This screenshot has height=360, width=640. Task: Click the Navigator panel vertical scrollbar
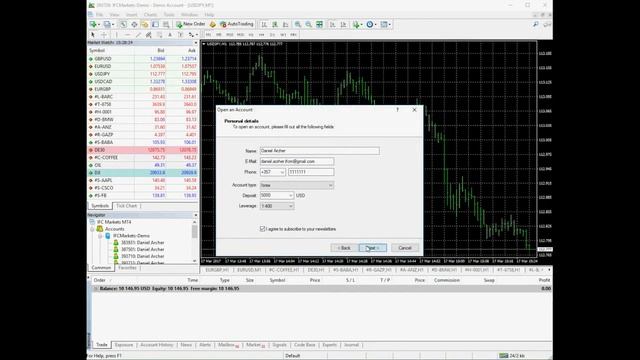coord(195,242)
